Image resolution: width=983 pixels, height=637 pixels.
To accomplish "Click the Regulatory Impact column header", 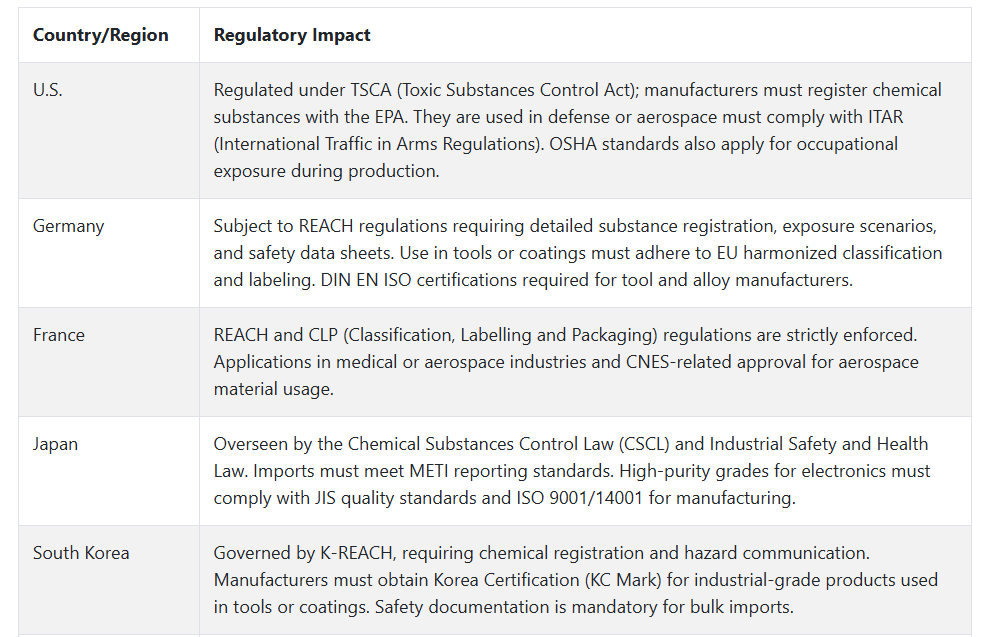I will coord(292,35).
